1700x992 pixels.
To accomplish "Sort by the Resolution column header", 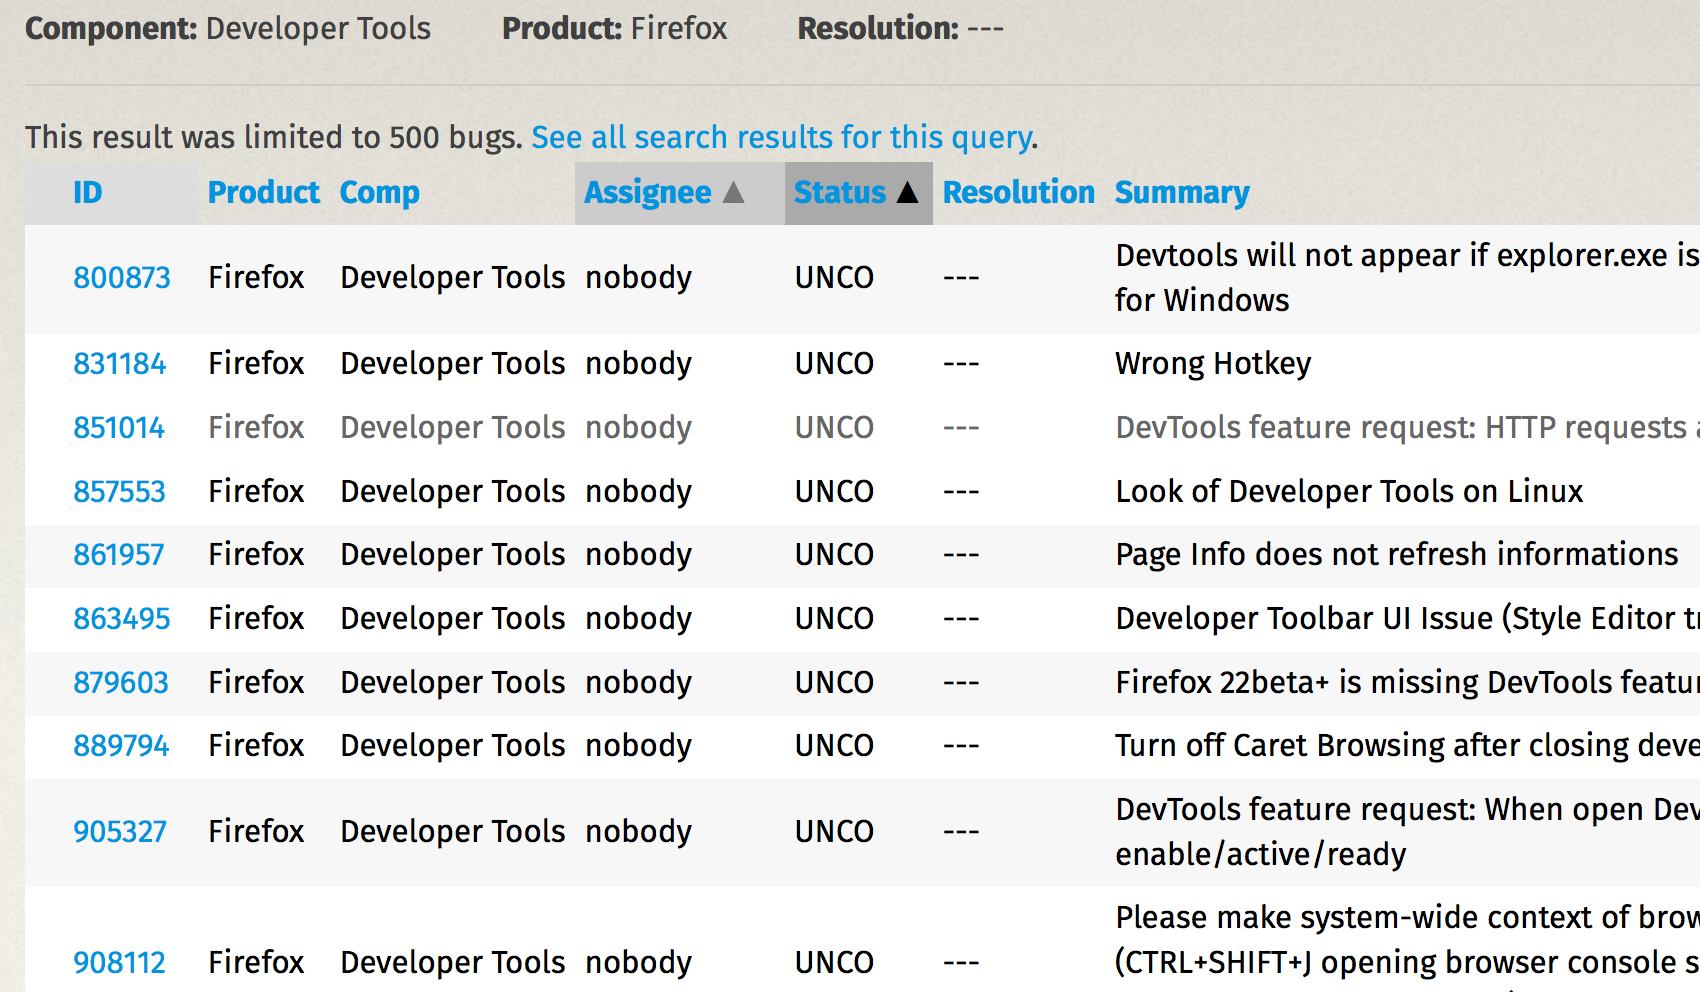I will (x=1019, y=192).
